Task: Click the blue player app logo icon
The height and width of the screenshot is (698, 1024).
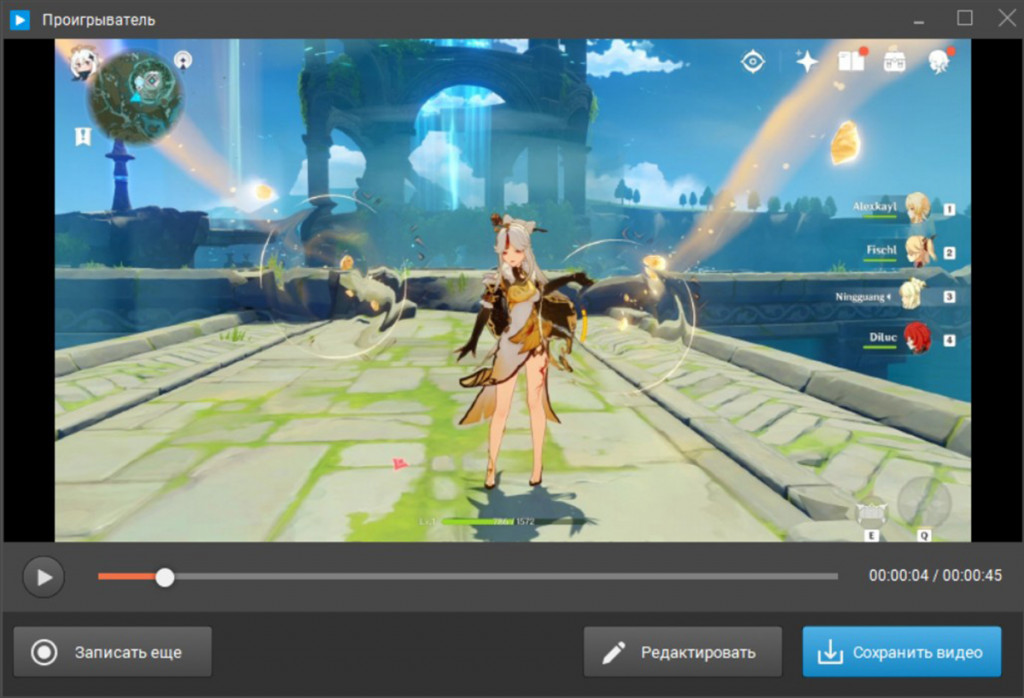Action: tap(20, 20)
